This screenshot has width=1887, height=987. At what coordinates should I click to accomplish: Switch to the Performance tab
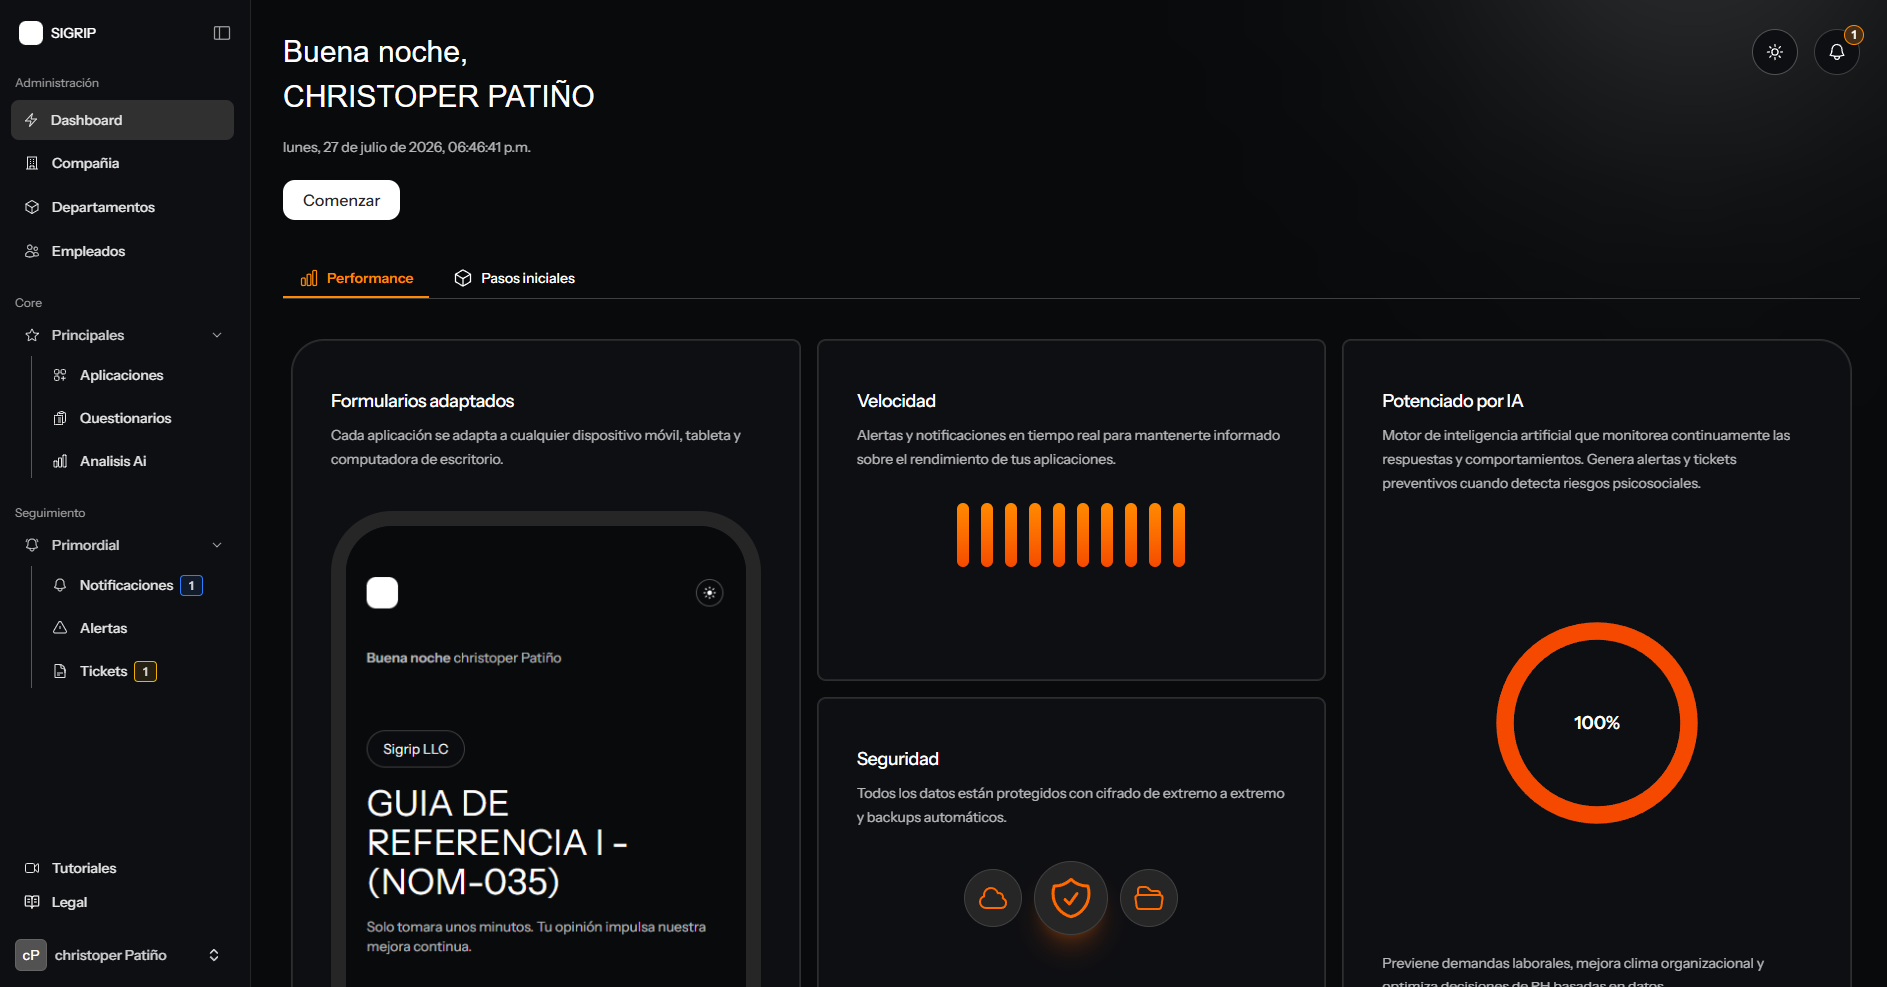tap(356, 278)
